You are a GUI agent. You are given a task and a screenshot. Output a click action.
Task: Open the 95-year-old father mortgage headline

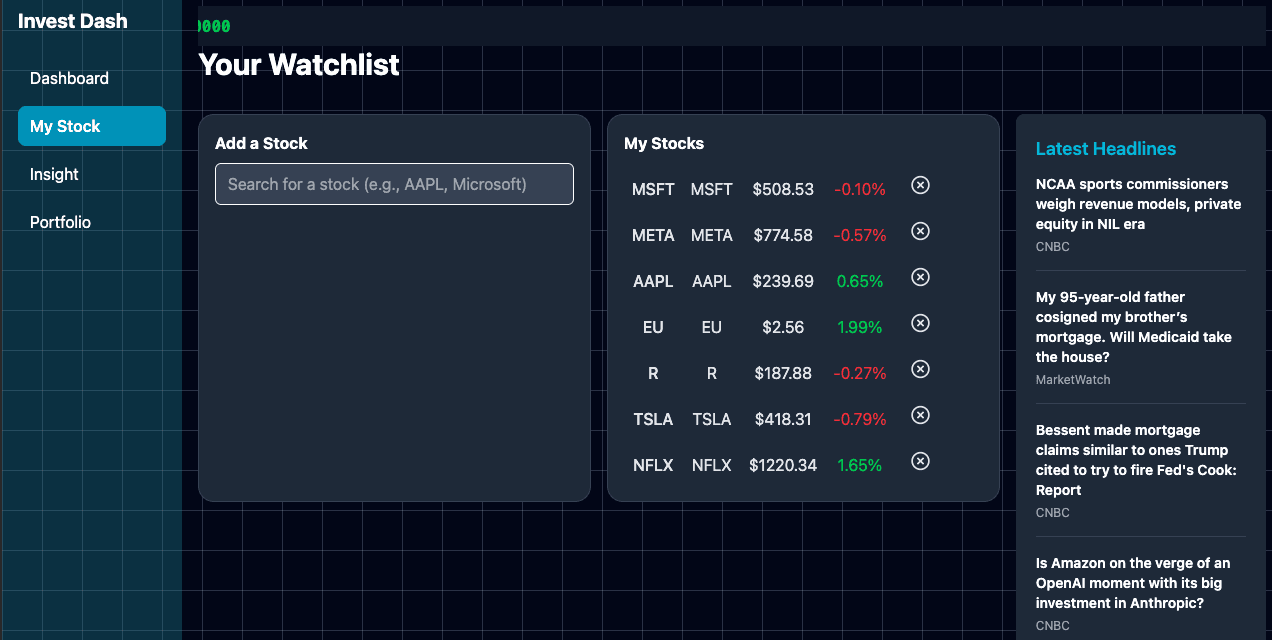pyautogui.click(x=1134, y=327)
